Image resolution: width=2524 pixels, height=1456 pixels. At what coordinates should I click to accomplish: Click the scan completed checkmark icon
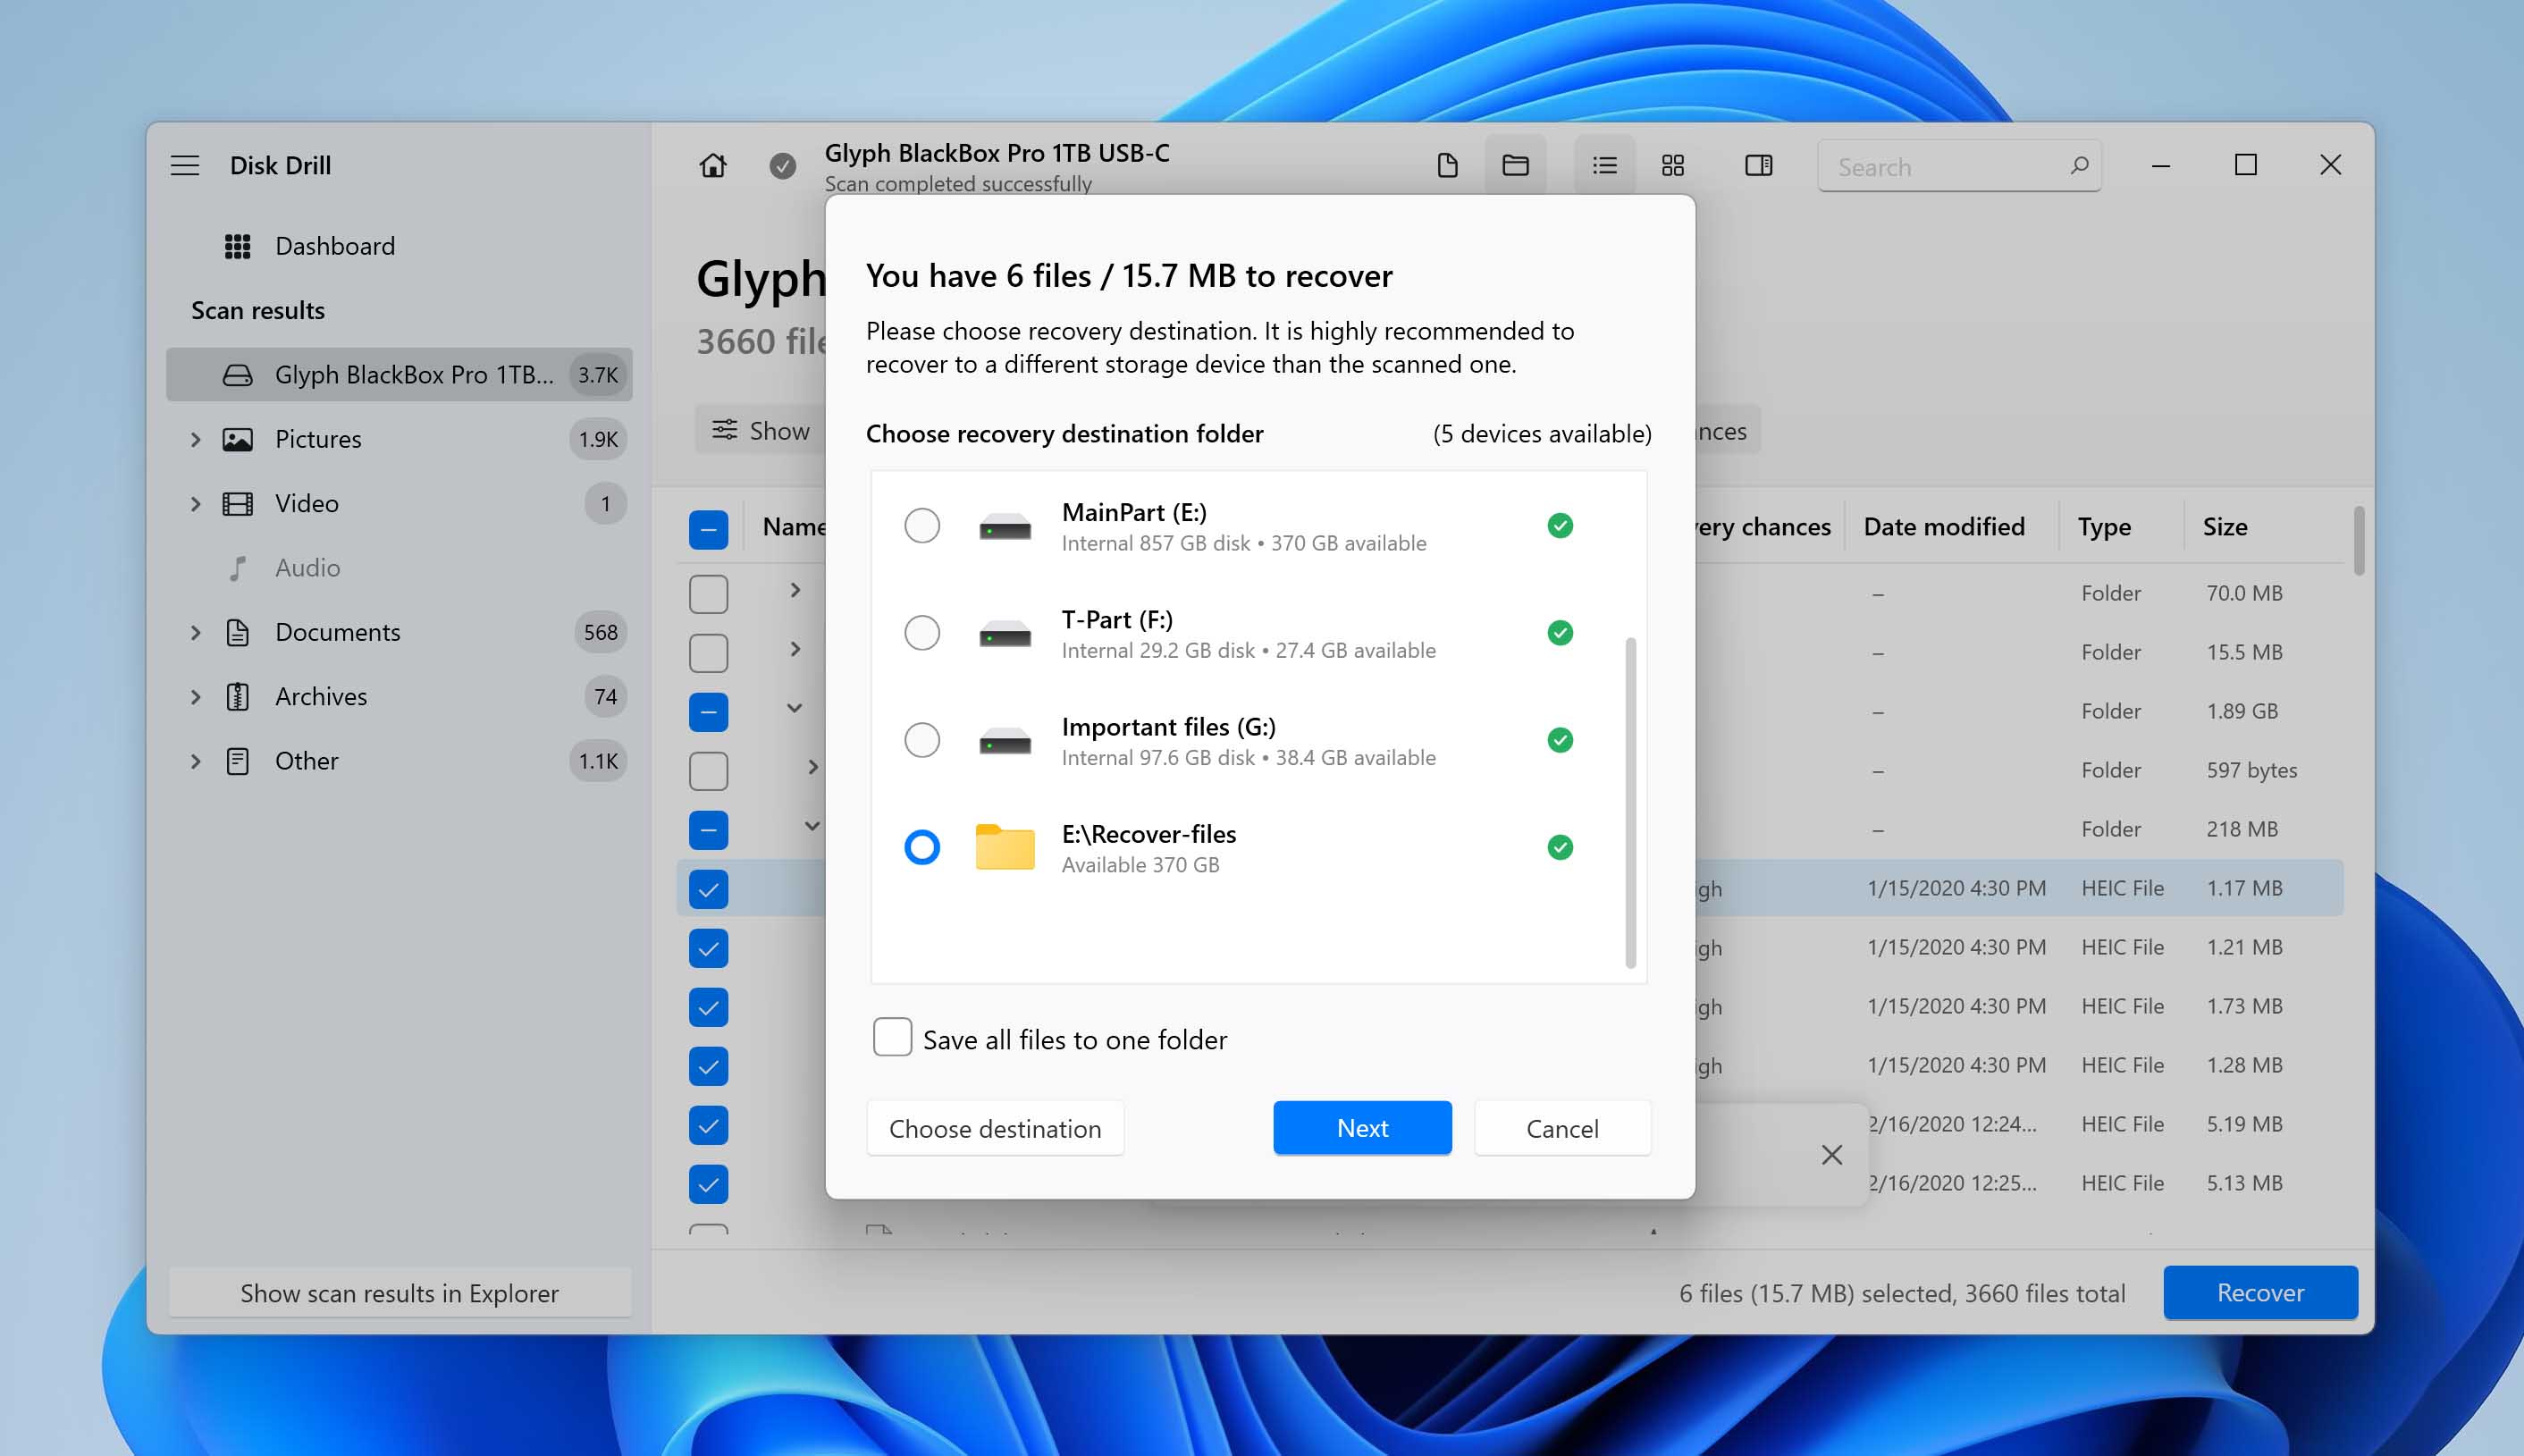[780, 164]
